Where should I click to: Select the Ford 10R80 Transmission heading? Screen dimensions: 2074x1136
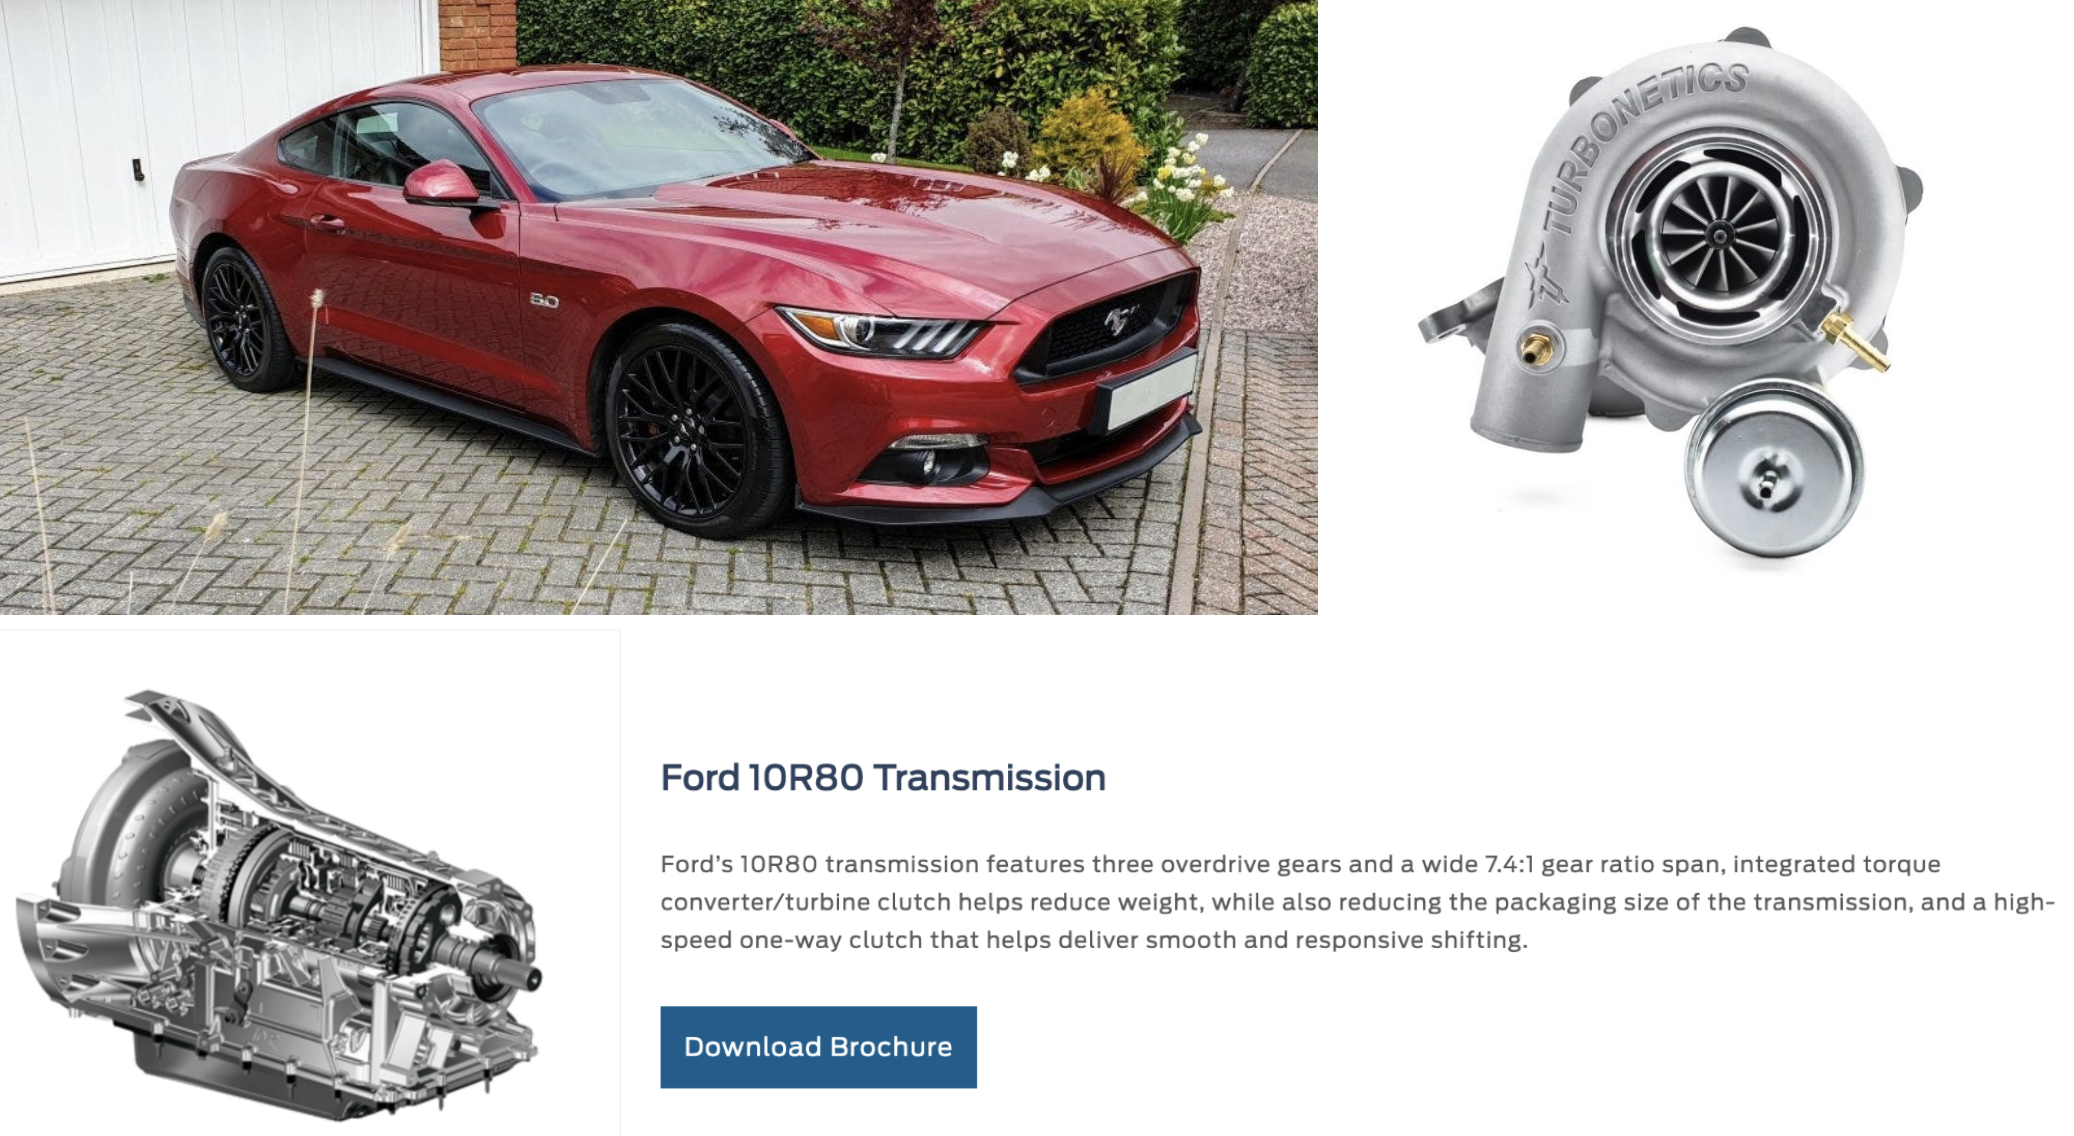883,777
